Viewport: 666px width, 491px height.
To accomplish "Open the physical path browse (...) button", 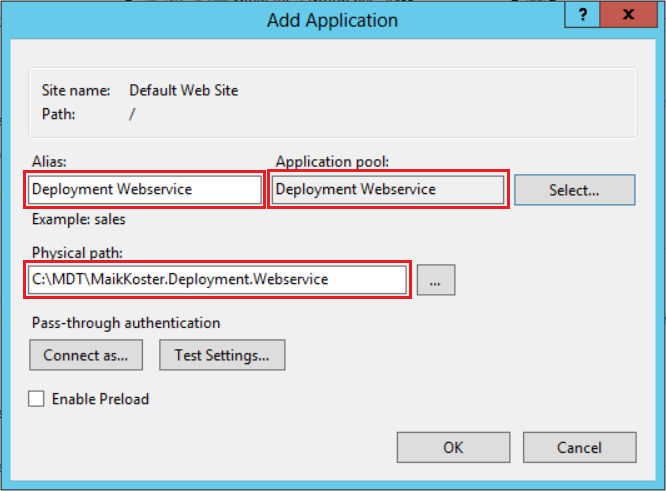I will (436, 281).
